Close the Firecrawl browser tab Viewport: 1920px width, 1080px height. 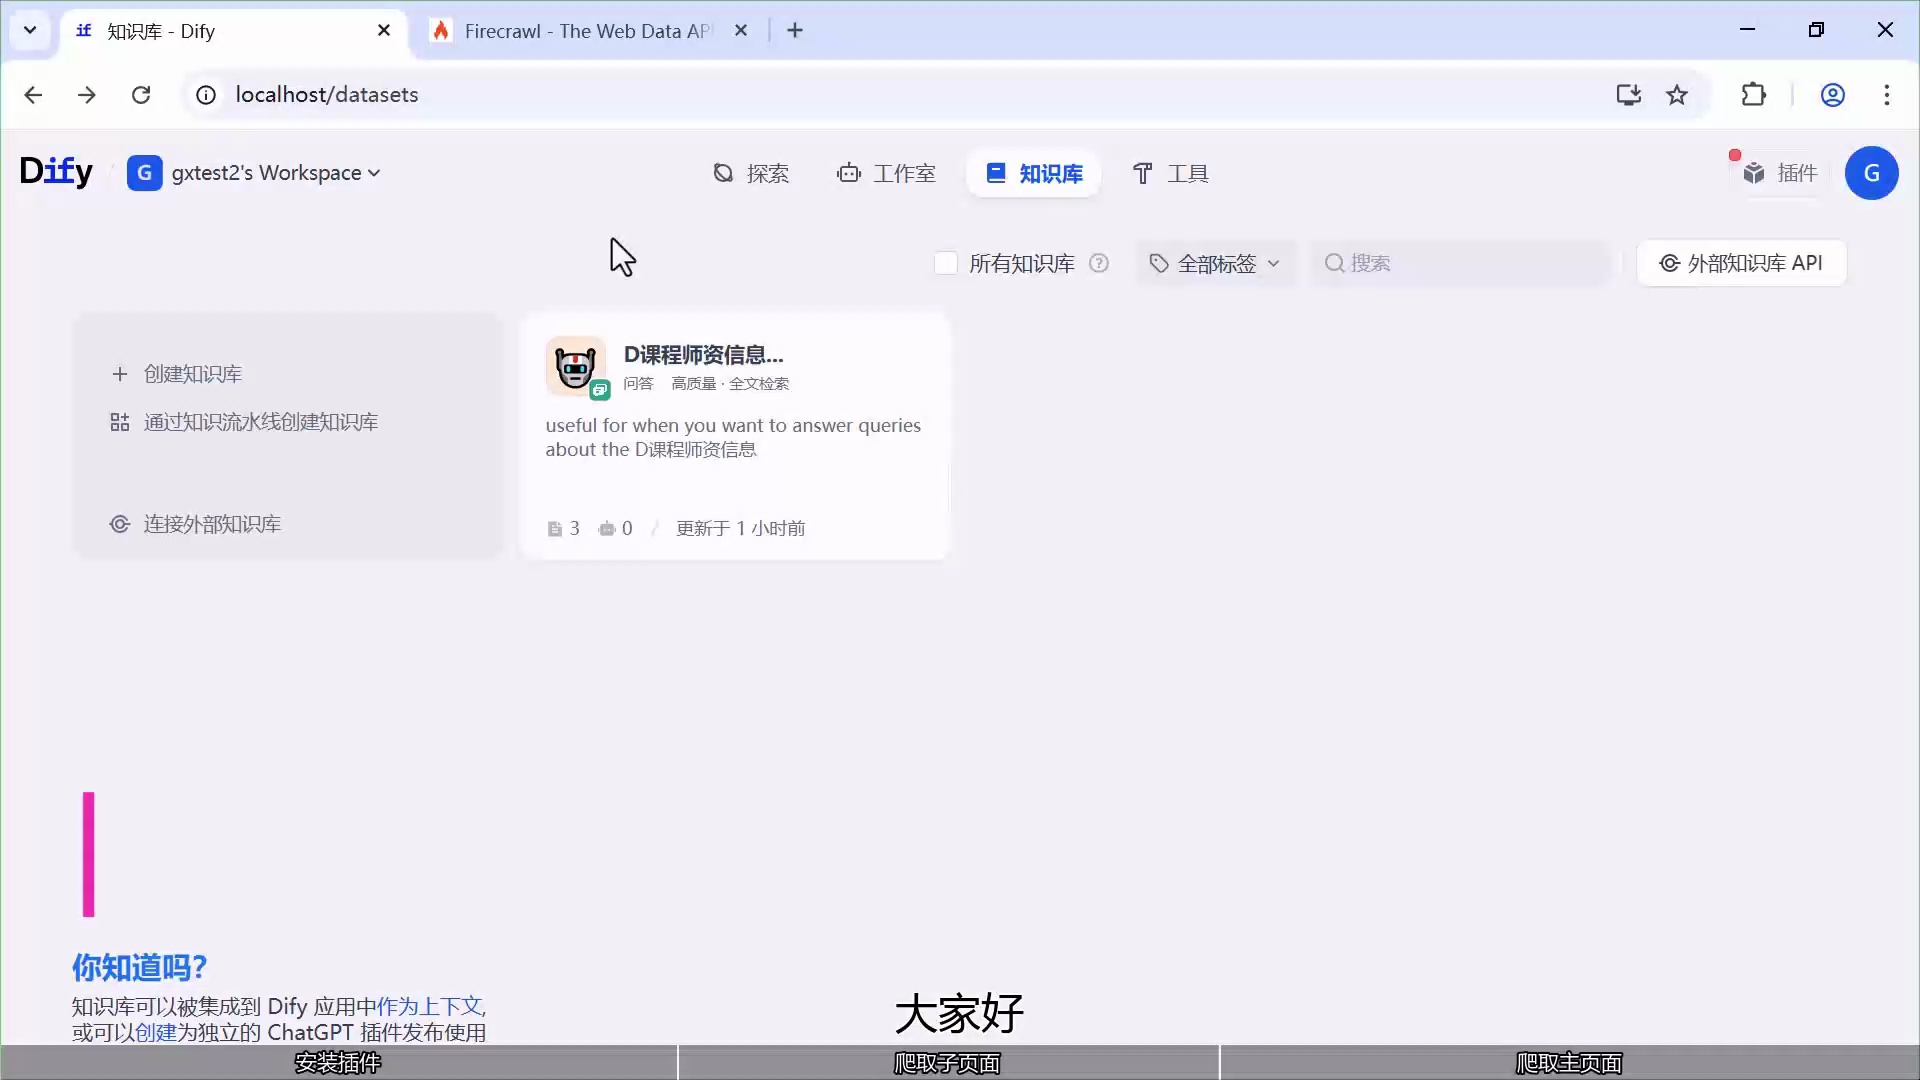click(741, 30)
